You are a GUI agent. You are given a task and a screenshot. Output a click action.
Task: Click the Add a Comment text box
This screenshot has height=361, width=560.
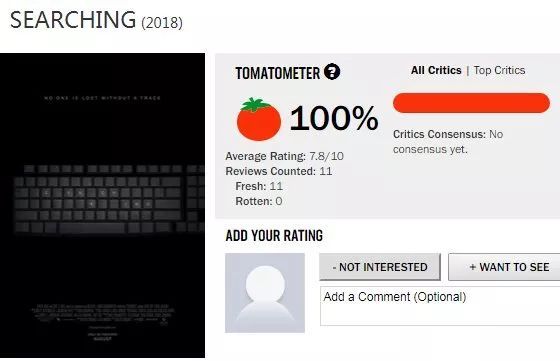tap(440, 306)
